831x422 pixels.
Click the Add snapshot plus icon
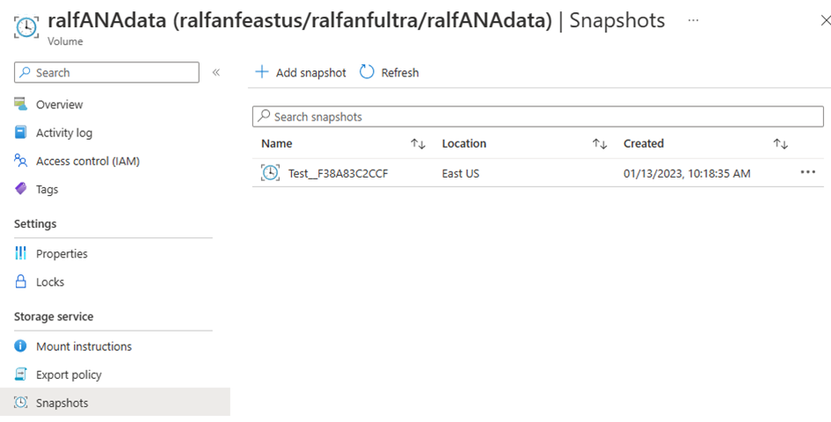[x=262, y=72]
